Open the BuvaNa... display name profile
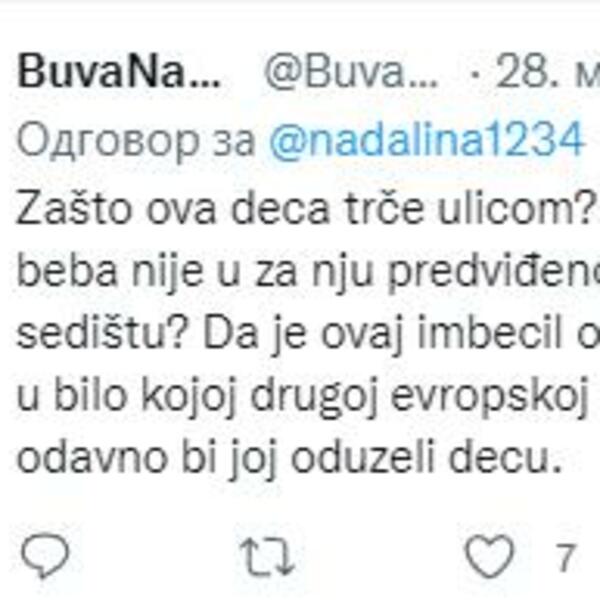This screenshot has height=600, width=600. 119,72
